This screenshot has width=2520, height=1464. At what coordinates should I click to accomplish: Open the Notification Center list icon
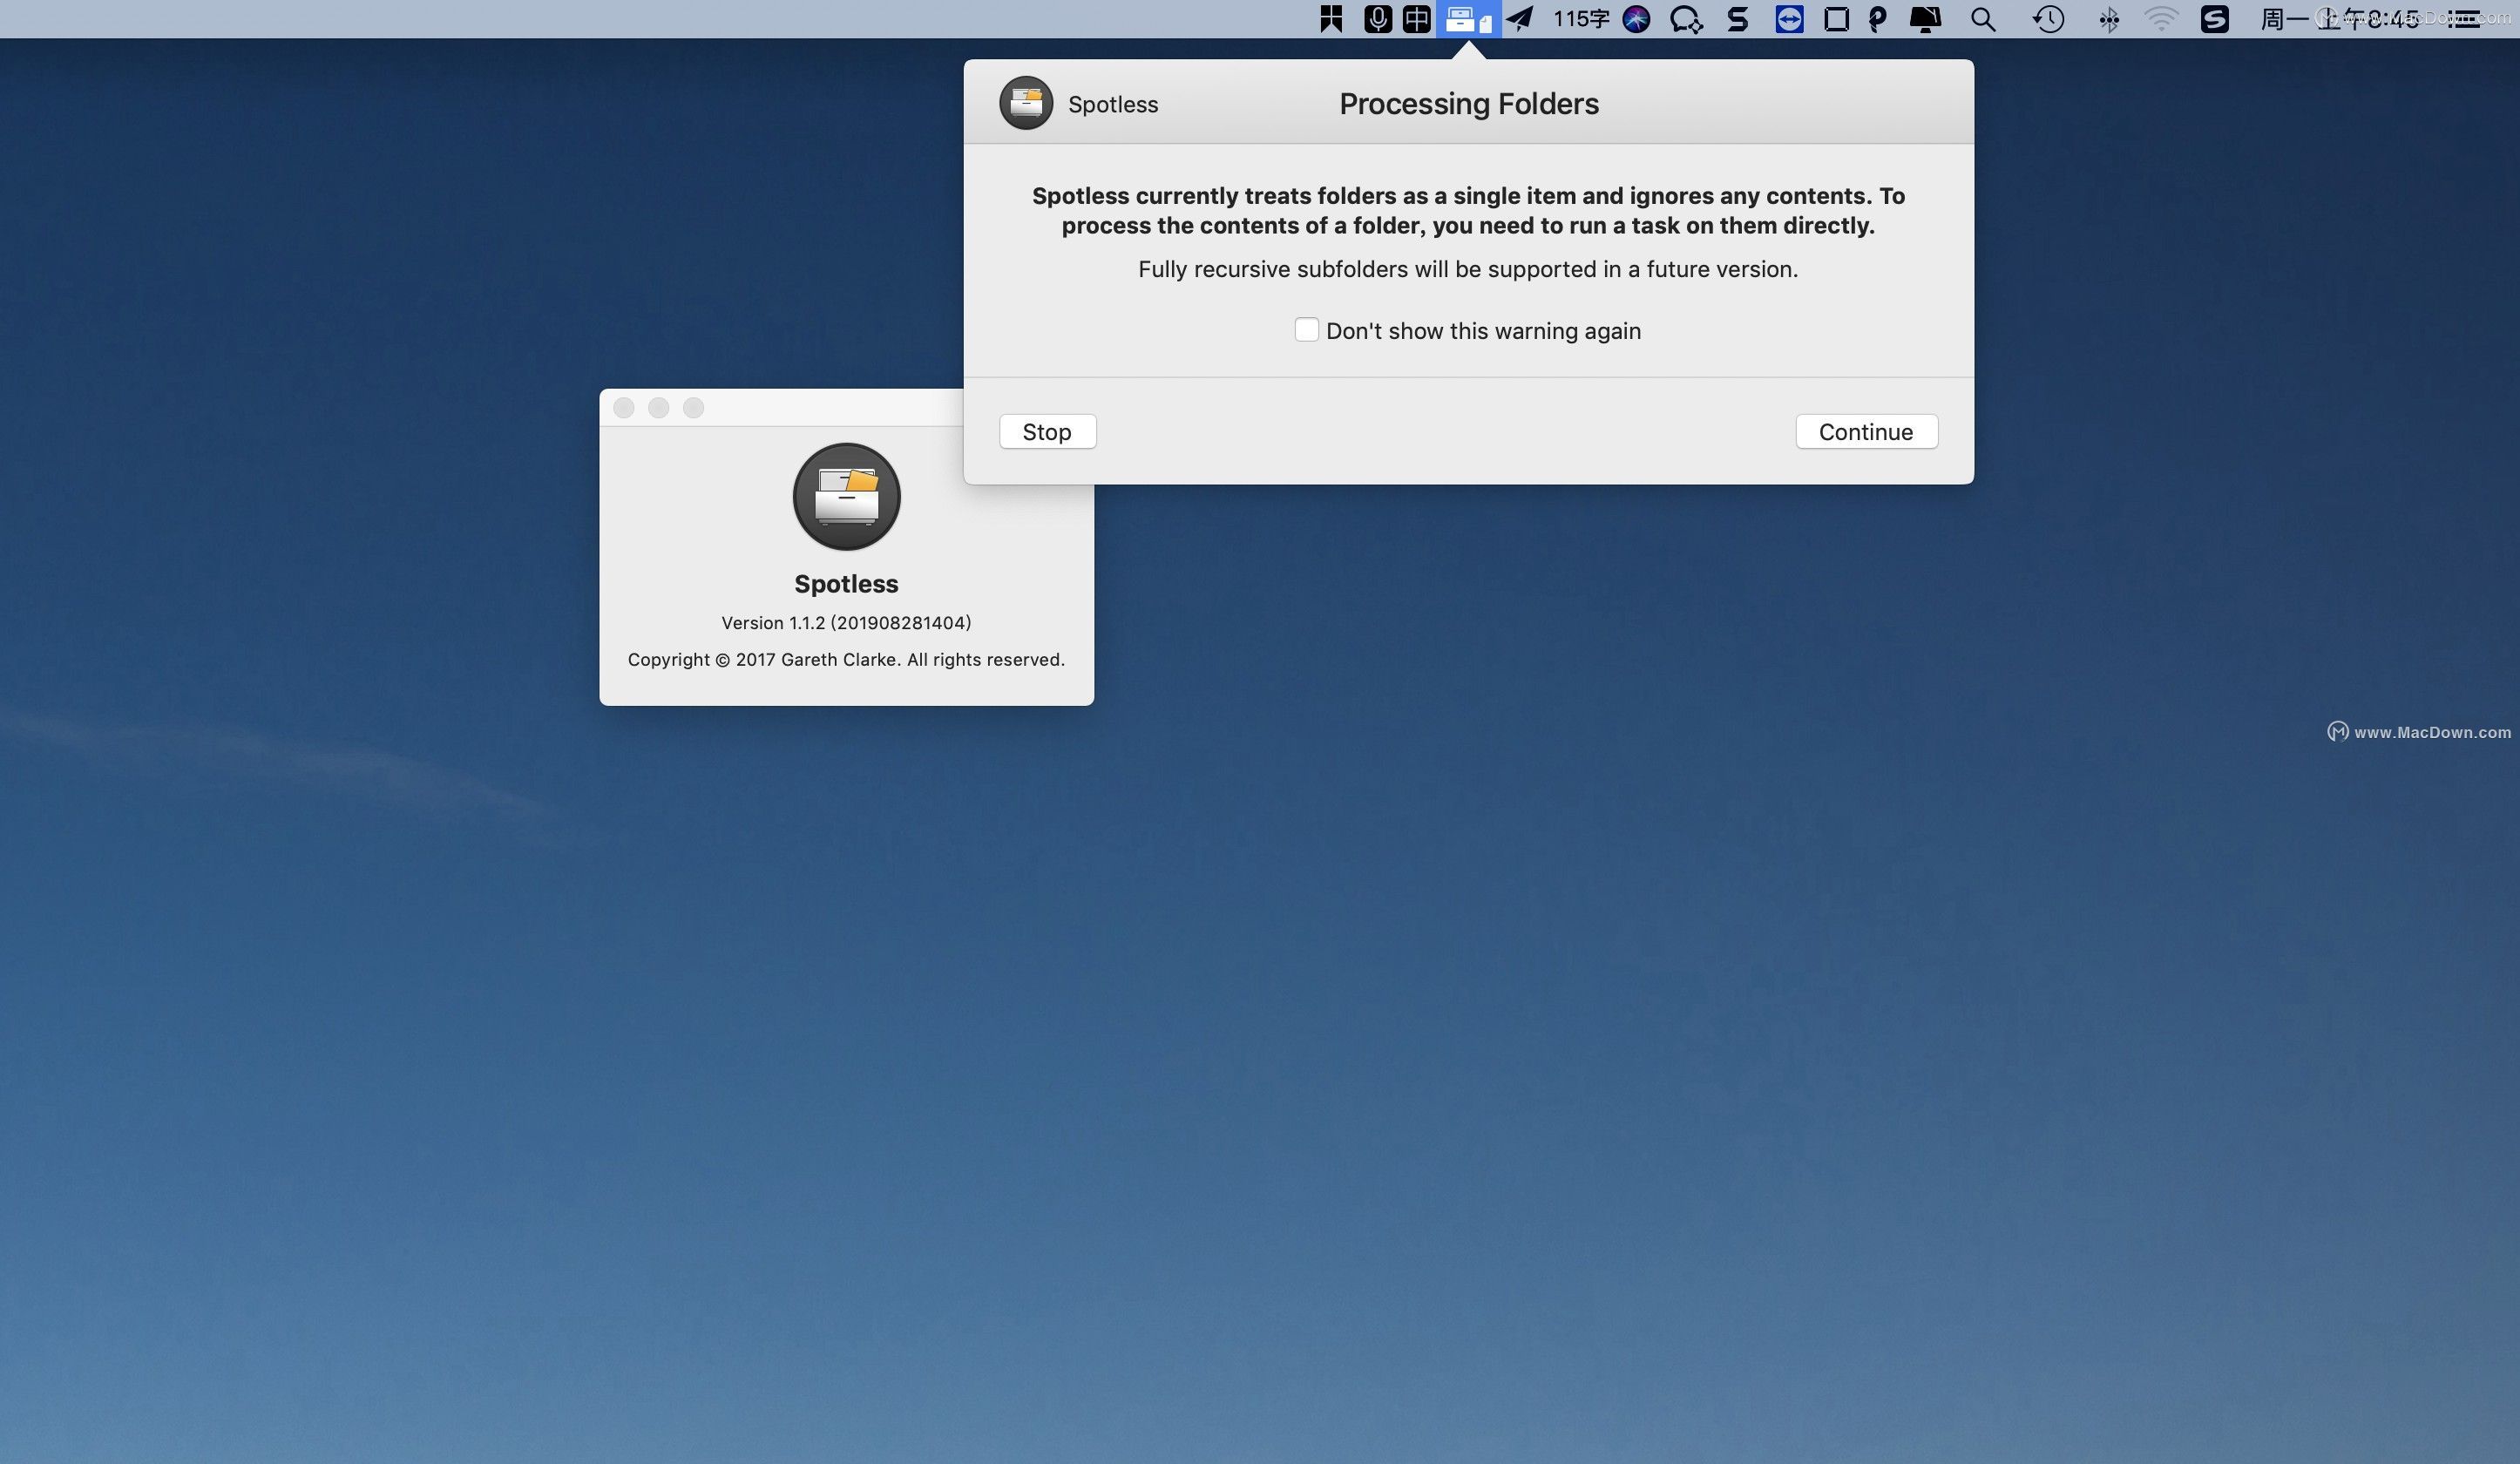coord(2463,19)
